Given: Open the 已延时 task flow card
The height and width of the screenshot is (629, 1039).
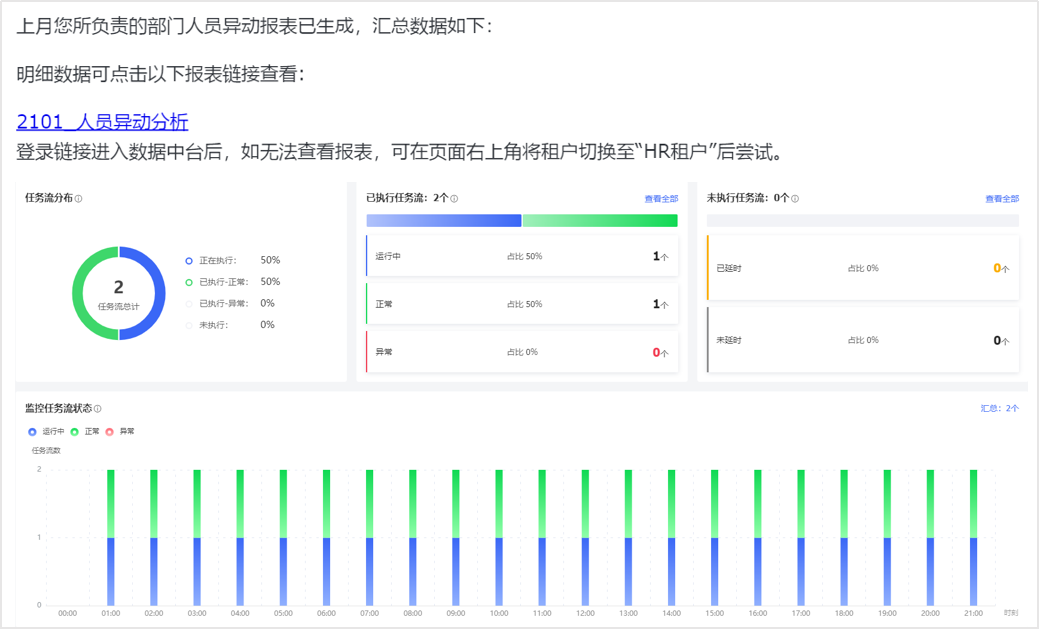Looking at the screenshot, I should click(x=863, y=268).
